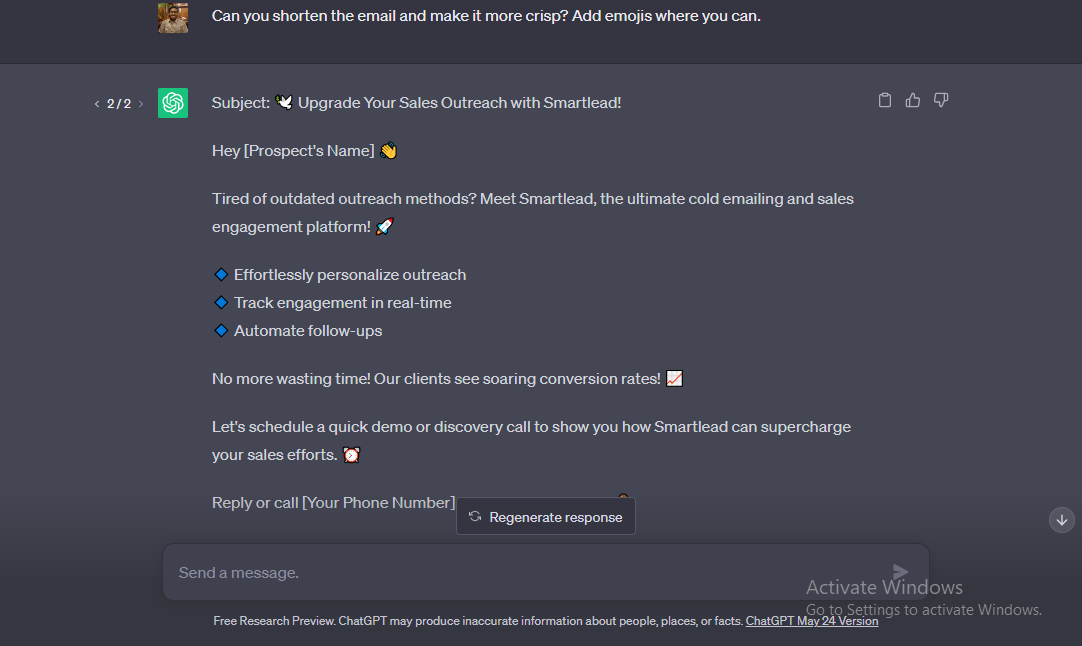
Task: Copy the generated email response
Action: click(884, 100)
